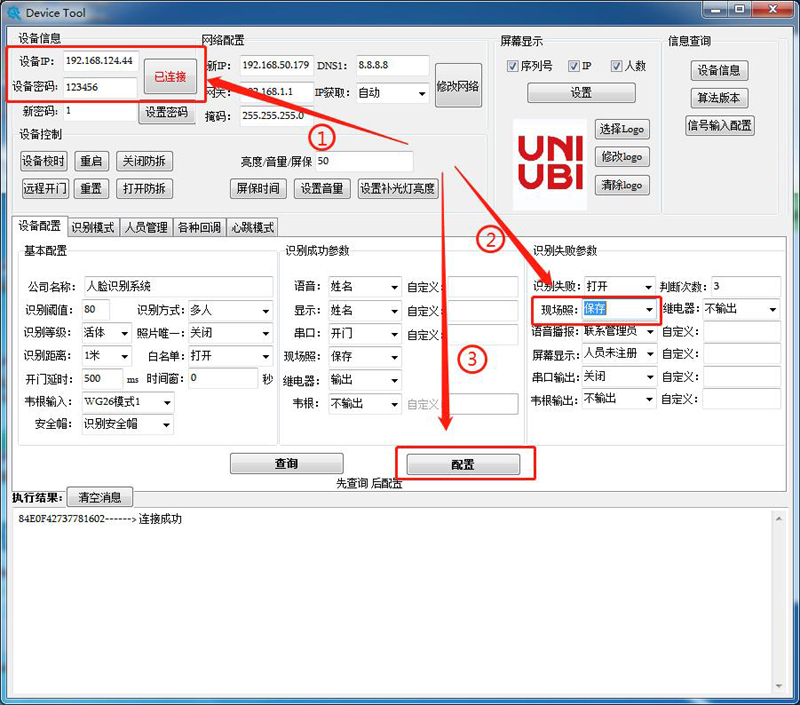The width and height of the screenshot is (800, 705).
Task: Toggle the 人数 checkbox
Action: point(616,66)
